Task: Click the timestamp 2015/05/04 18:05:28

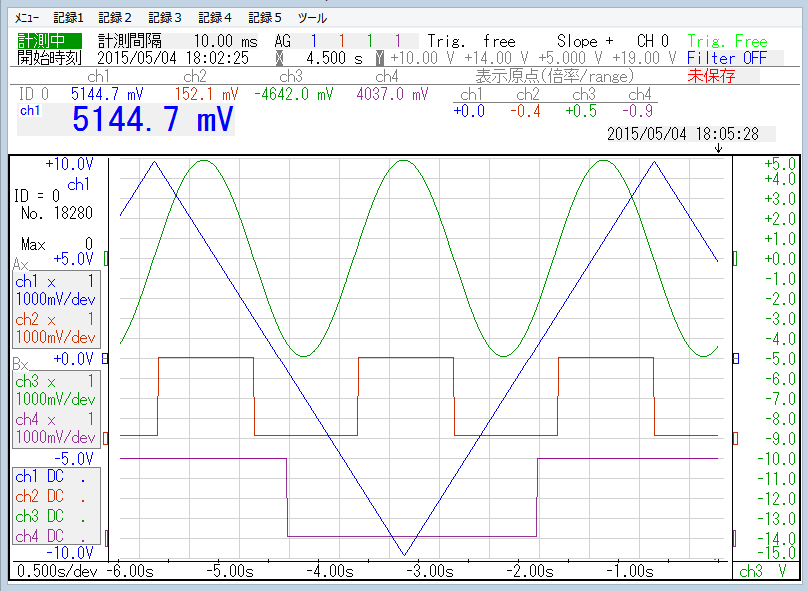Action: click(683, 134)
